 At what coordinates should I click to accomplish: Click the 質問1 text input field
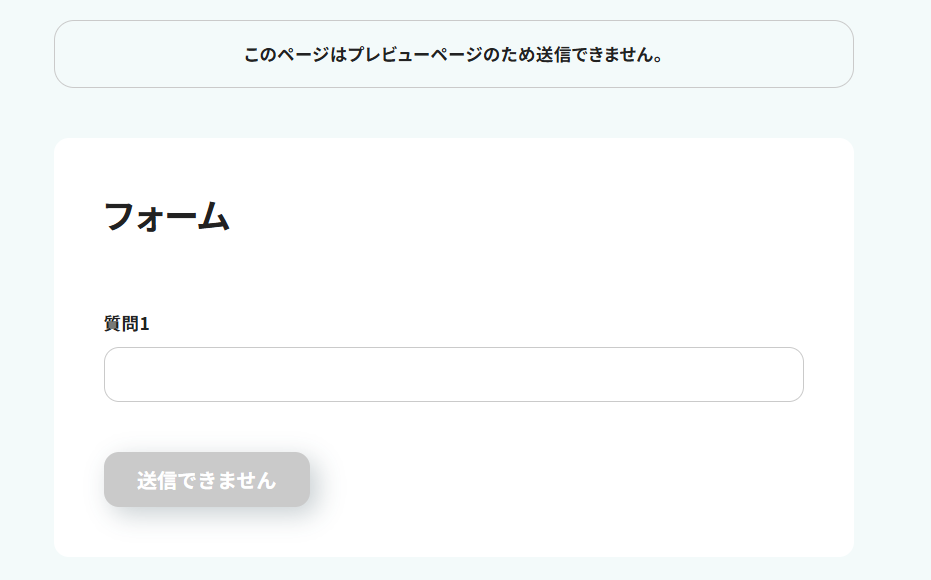point(453,374)
